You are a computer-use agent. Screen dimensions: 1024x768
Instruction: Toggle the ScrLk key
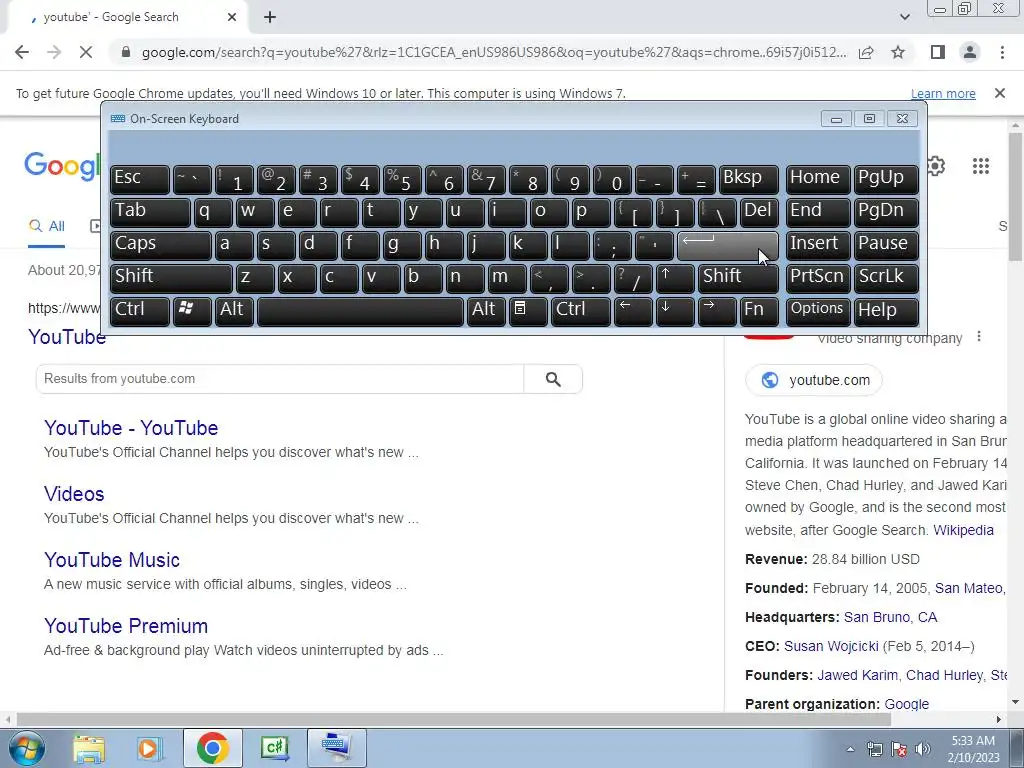886,278
